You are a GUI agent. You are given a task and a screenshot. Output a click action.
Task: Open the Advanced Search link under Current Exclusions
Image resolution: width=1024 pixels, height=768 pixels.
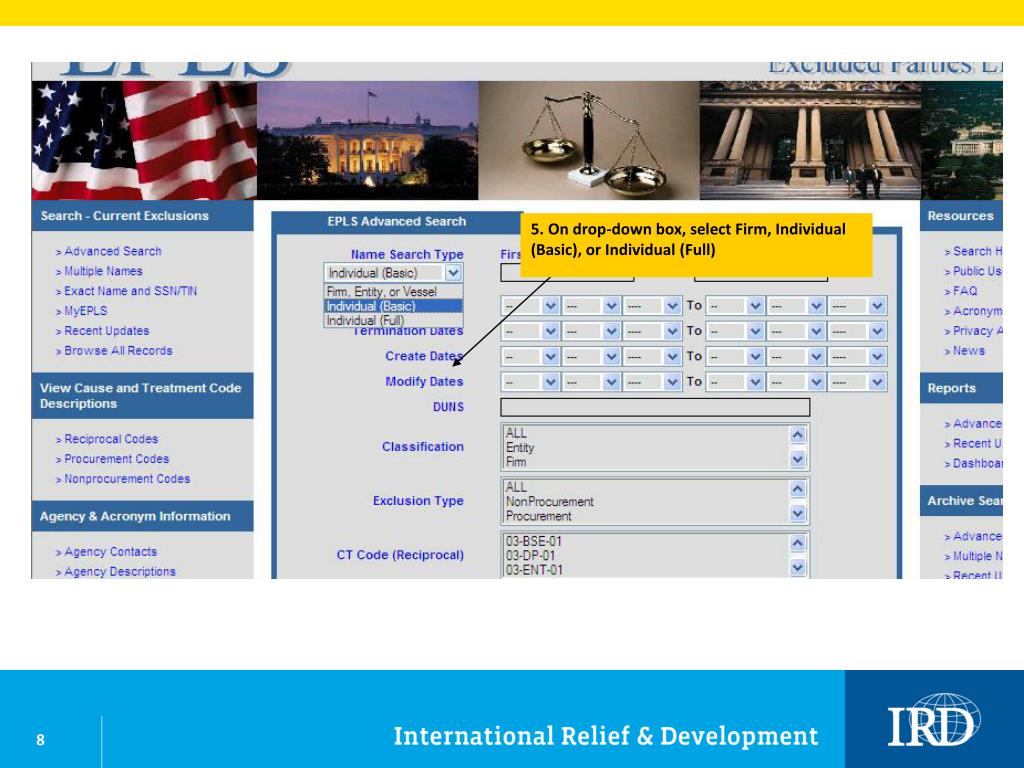click(x=112, y=251)
